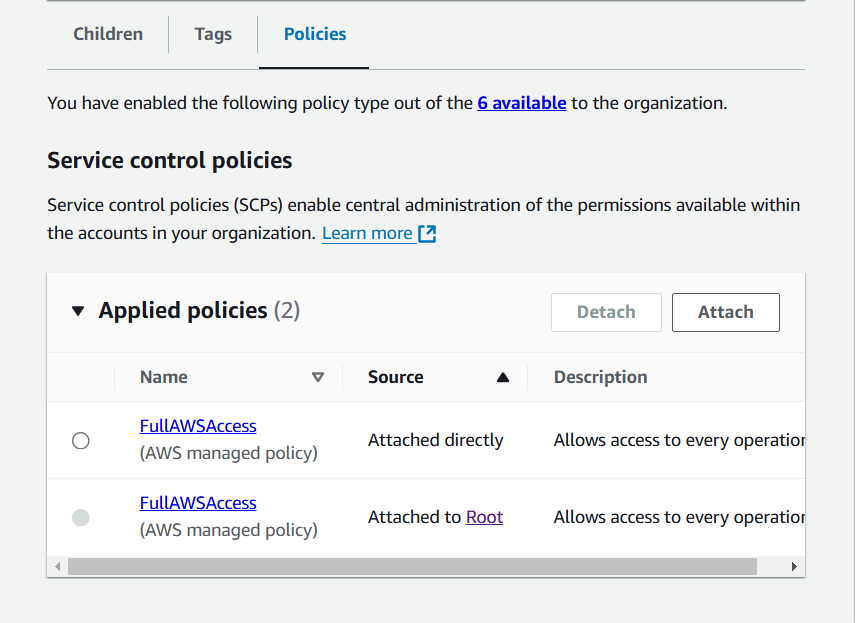Screen dimensions: 856x623
Task: Open the Root link in Source column
Action: (x=484, y=517)
